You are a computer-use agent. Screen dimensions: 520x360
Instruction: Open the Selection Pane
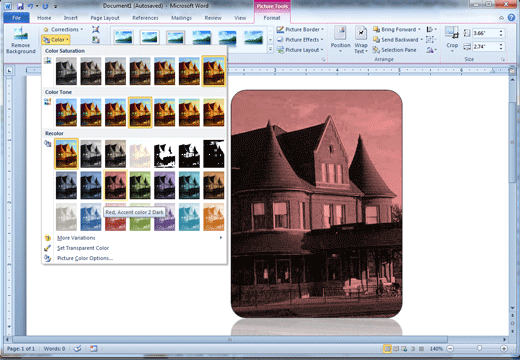(395, 50)
